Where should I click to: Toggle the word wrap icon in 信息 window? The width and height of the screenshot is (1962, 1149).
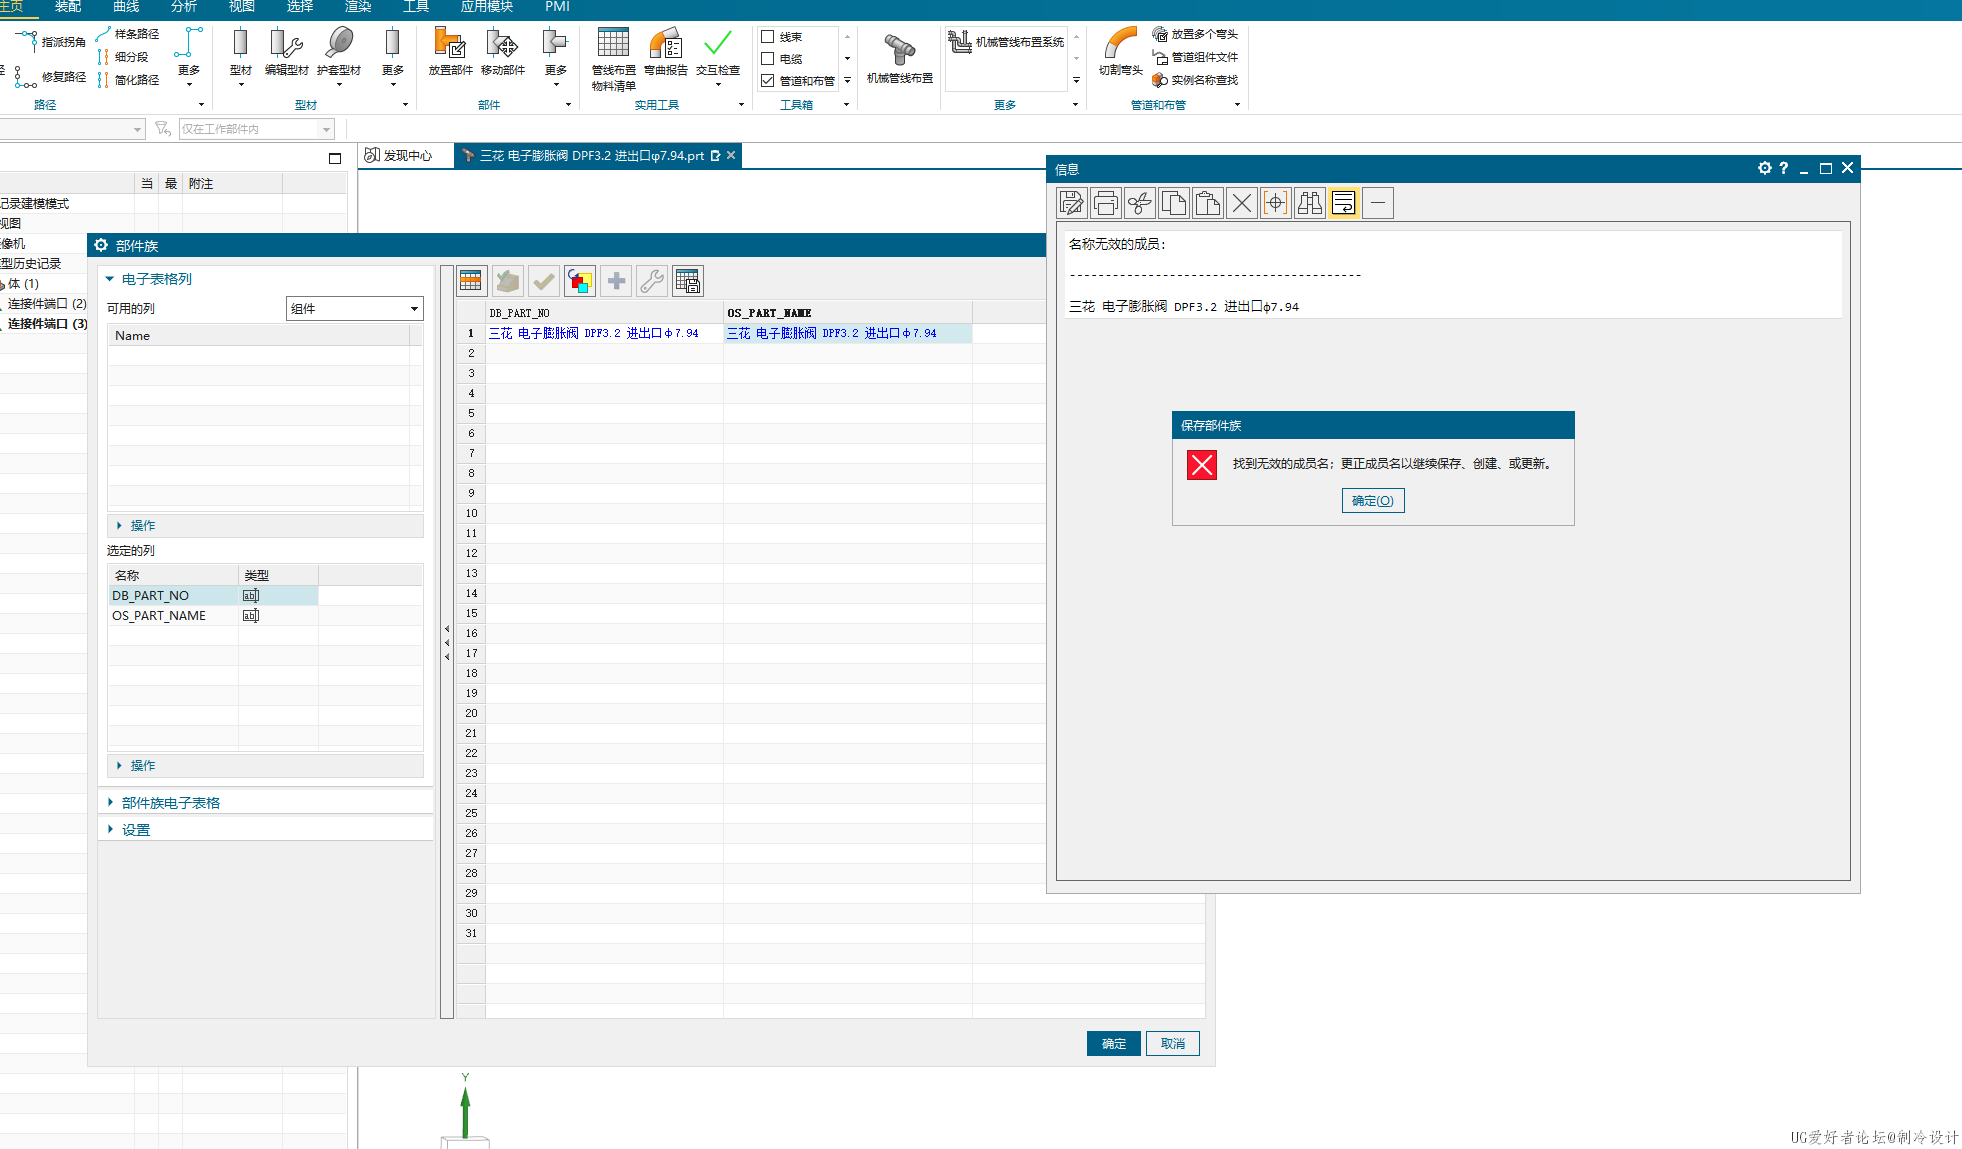(1344, 203)
